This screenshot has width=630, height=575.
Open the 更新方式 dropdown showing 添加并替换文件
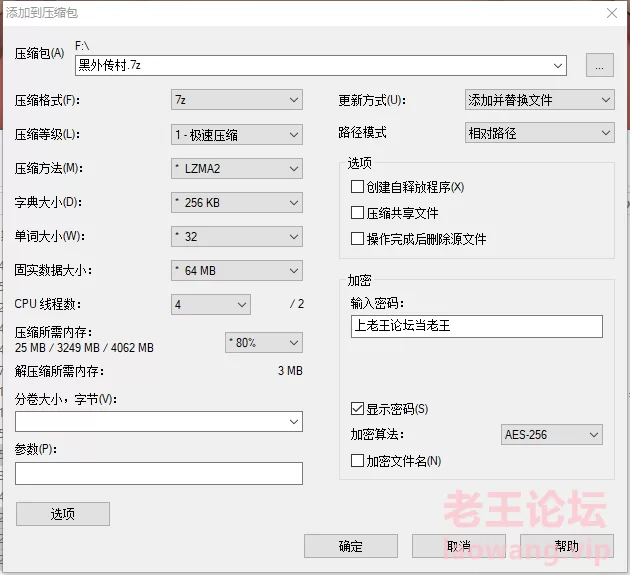(x=540, y=100)
